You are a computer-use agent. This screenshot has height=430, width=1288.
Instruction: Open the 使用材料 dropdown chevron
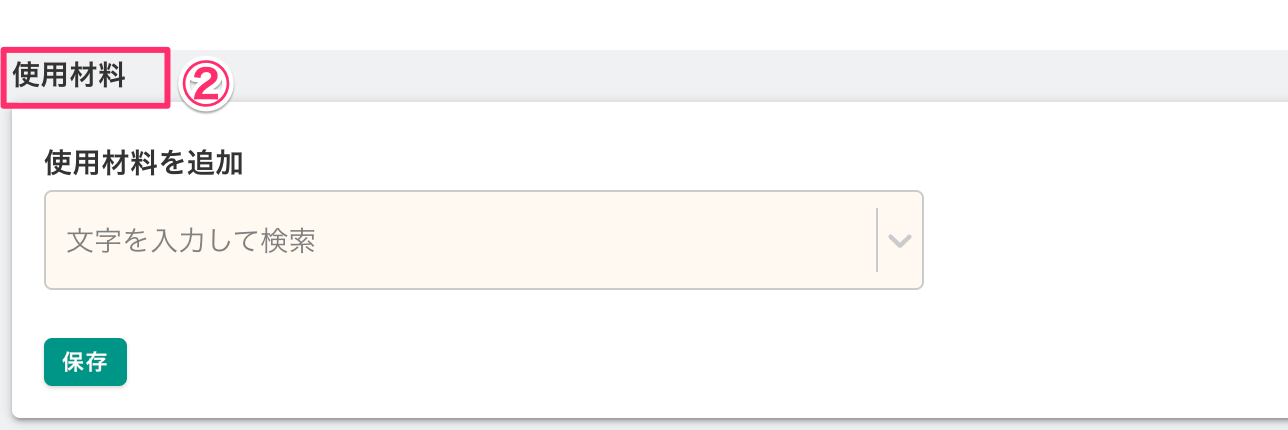click(x=900, y=241)
